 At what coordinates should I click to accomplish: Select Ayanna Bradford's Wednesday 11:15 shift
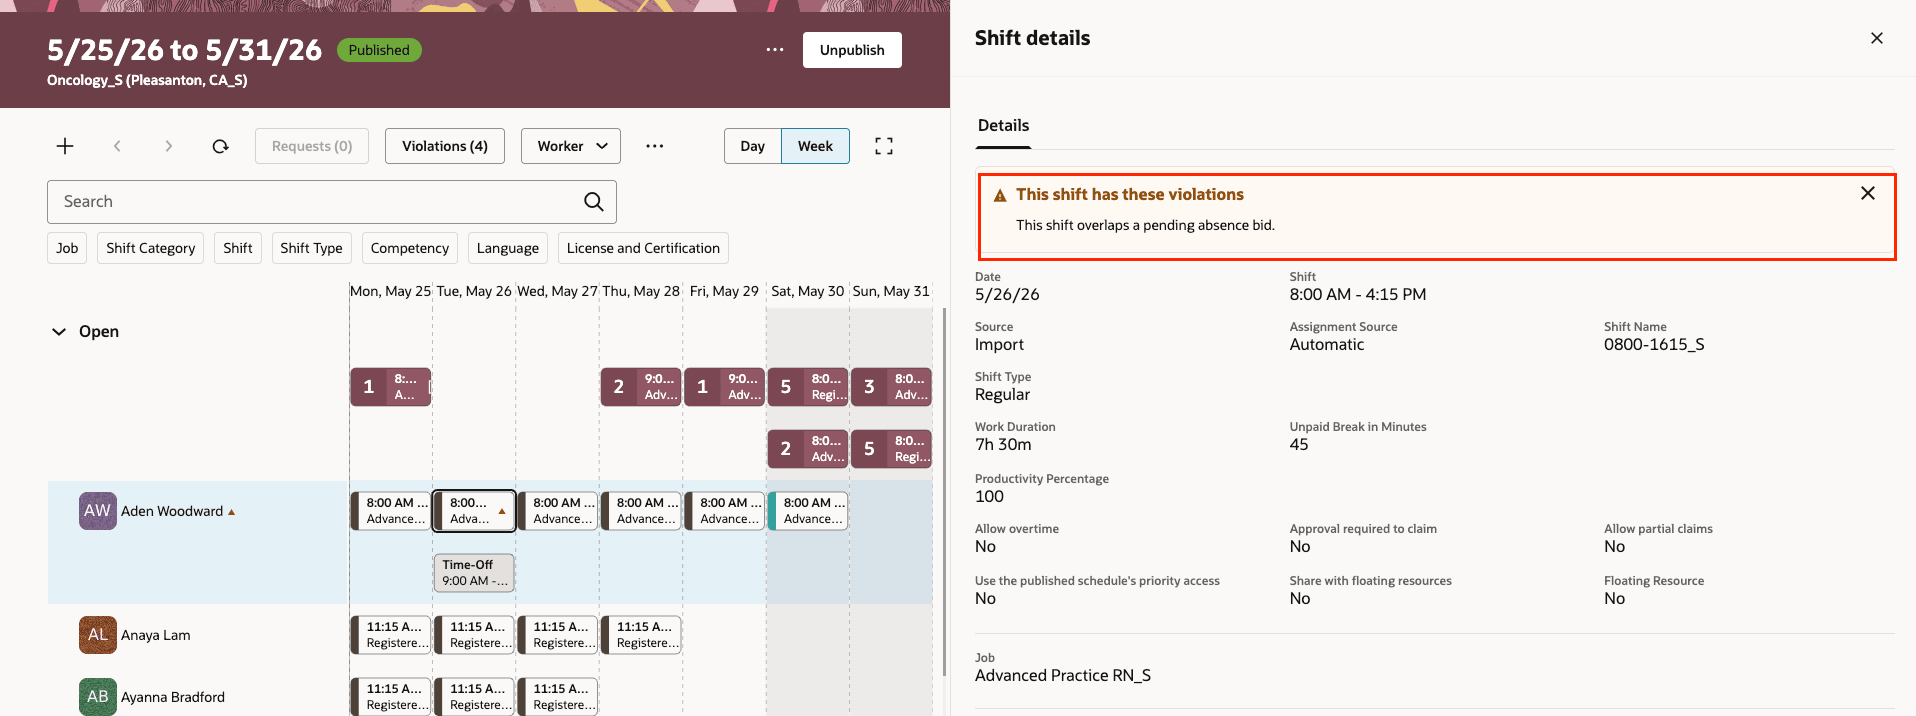[x=558, y=697]
